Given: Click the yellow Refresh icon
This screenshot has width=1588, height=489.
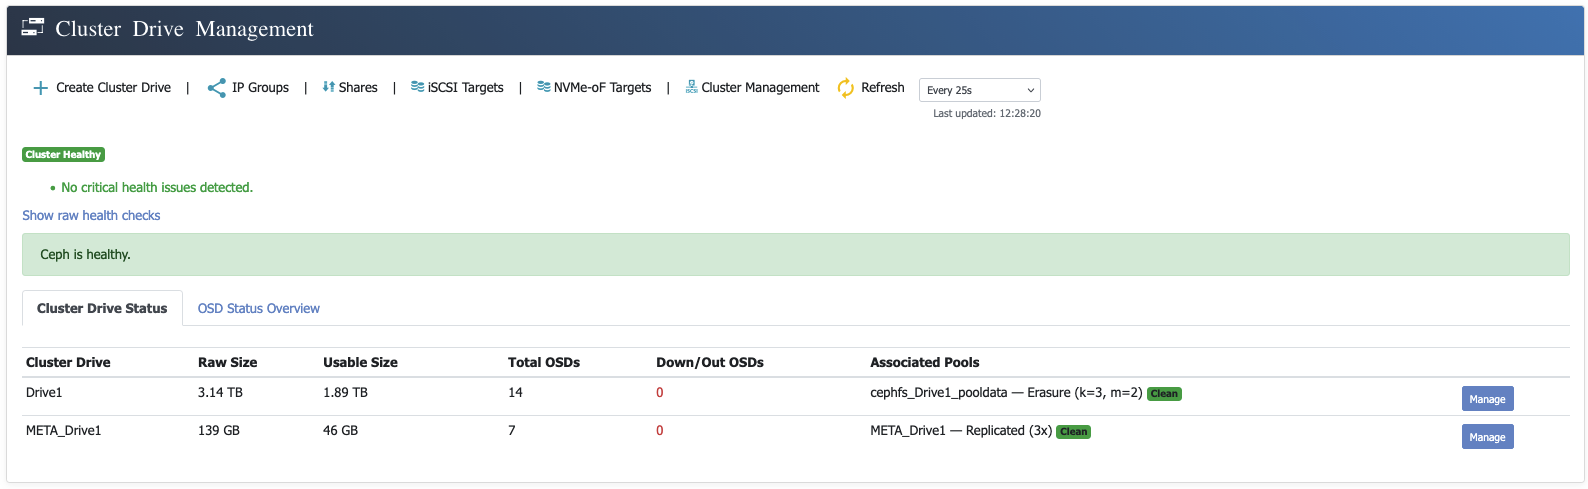Looking at the screenshot, I should tap(845, 88).
